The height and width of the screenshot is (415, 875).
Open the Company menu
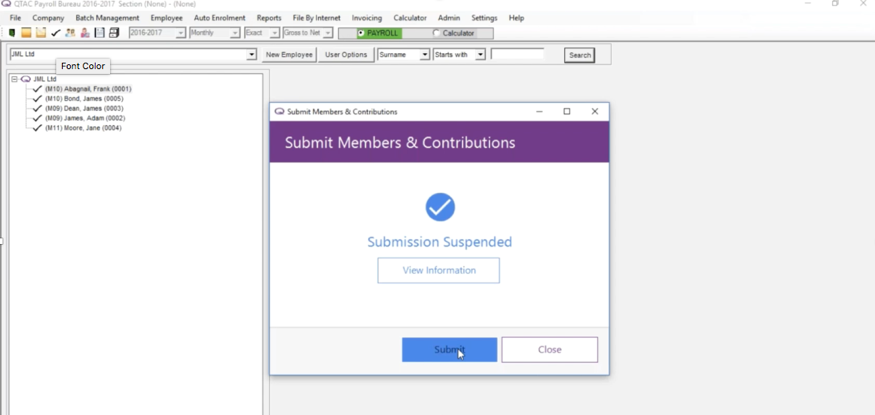(x=48, y=18)
